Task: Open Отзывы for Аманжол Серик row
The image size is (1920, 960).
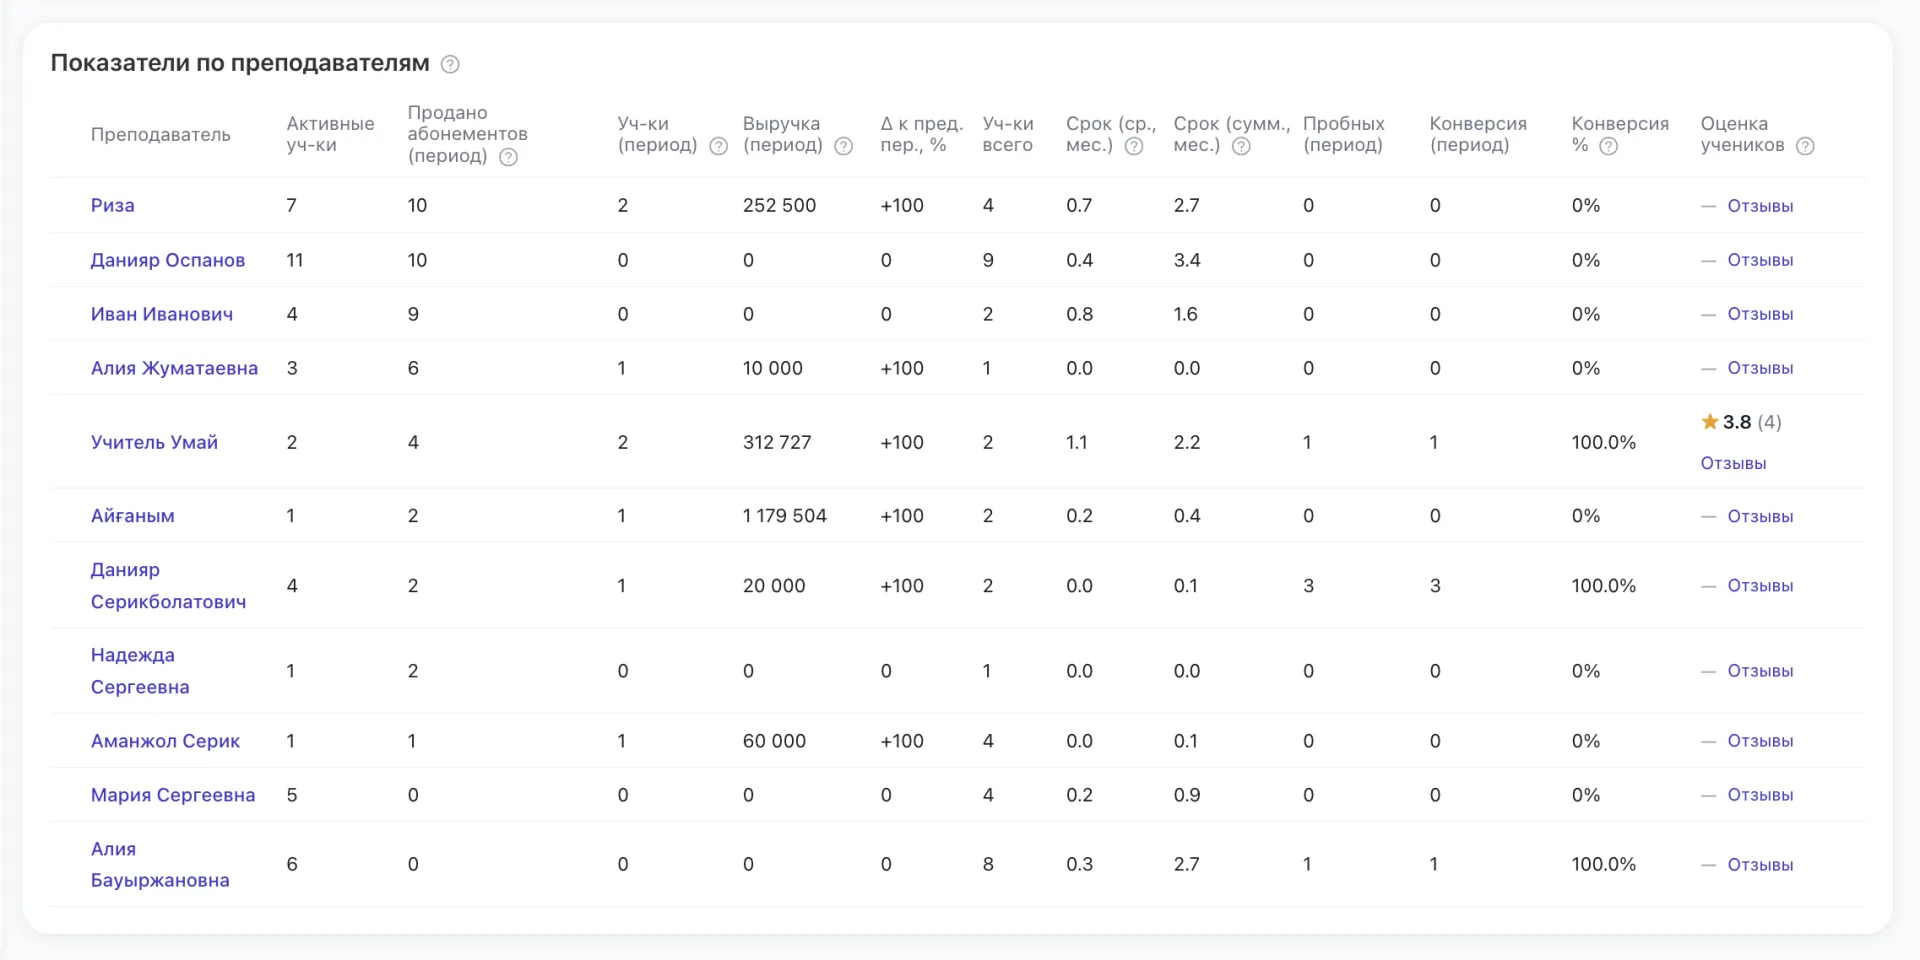Action: pyautogui.click(x=1760, y=741)
